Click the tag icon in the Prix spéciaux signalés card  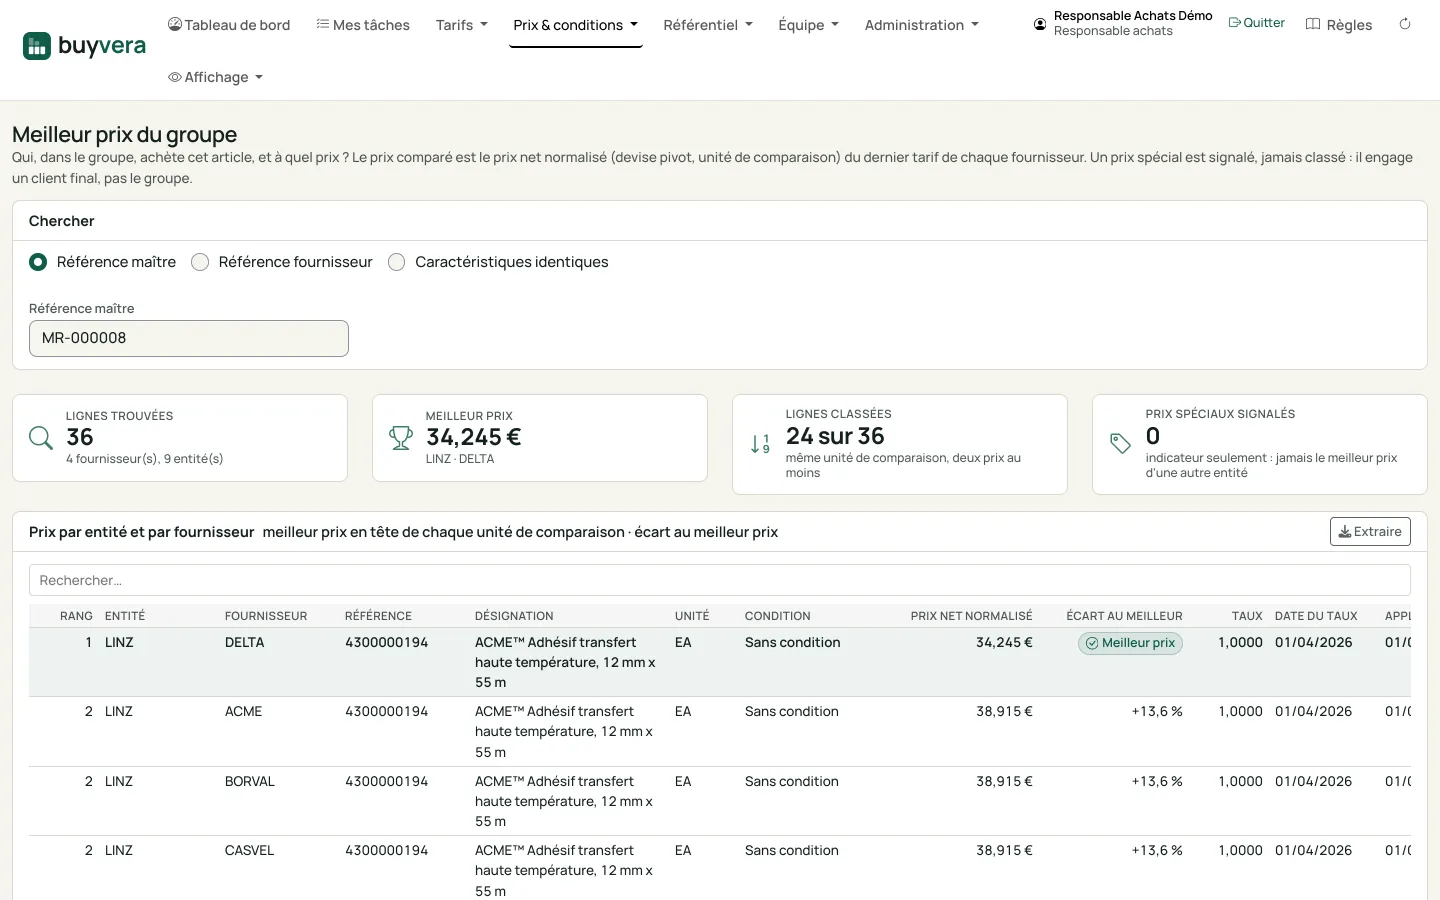tap(1121, 444)
